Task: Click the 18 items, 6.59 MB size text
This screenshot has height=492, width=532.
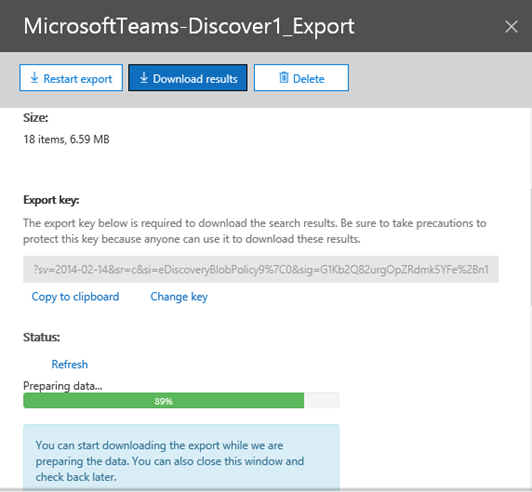Action: point(66,139)
